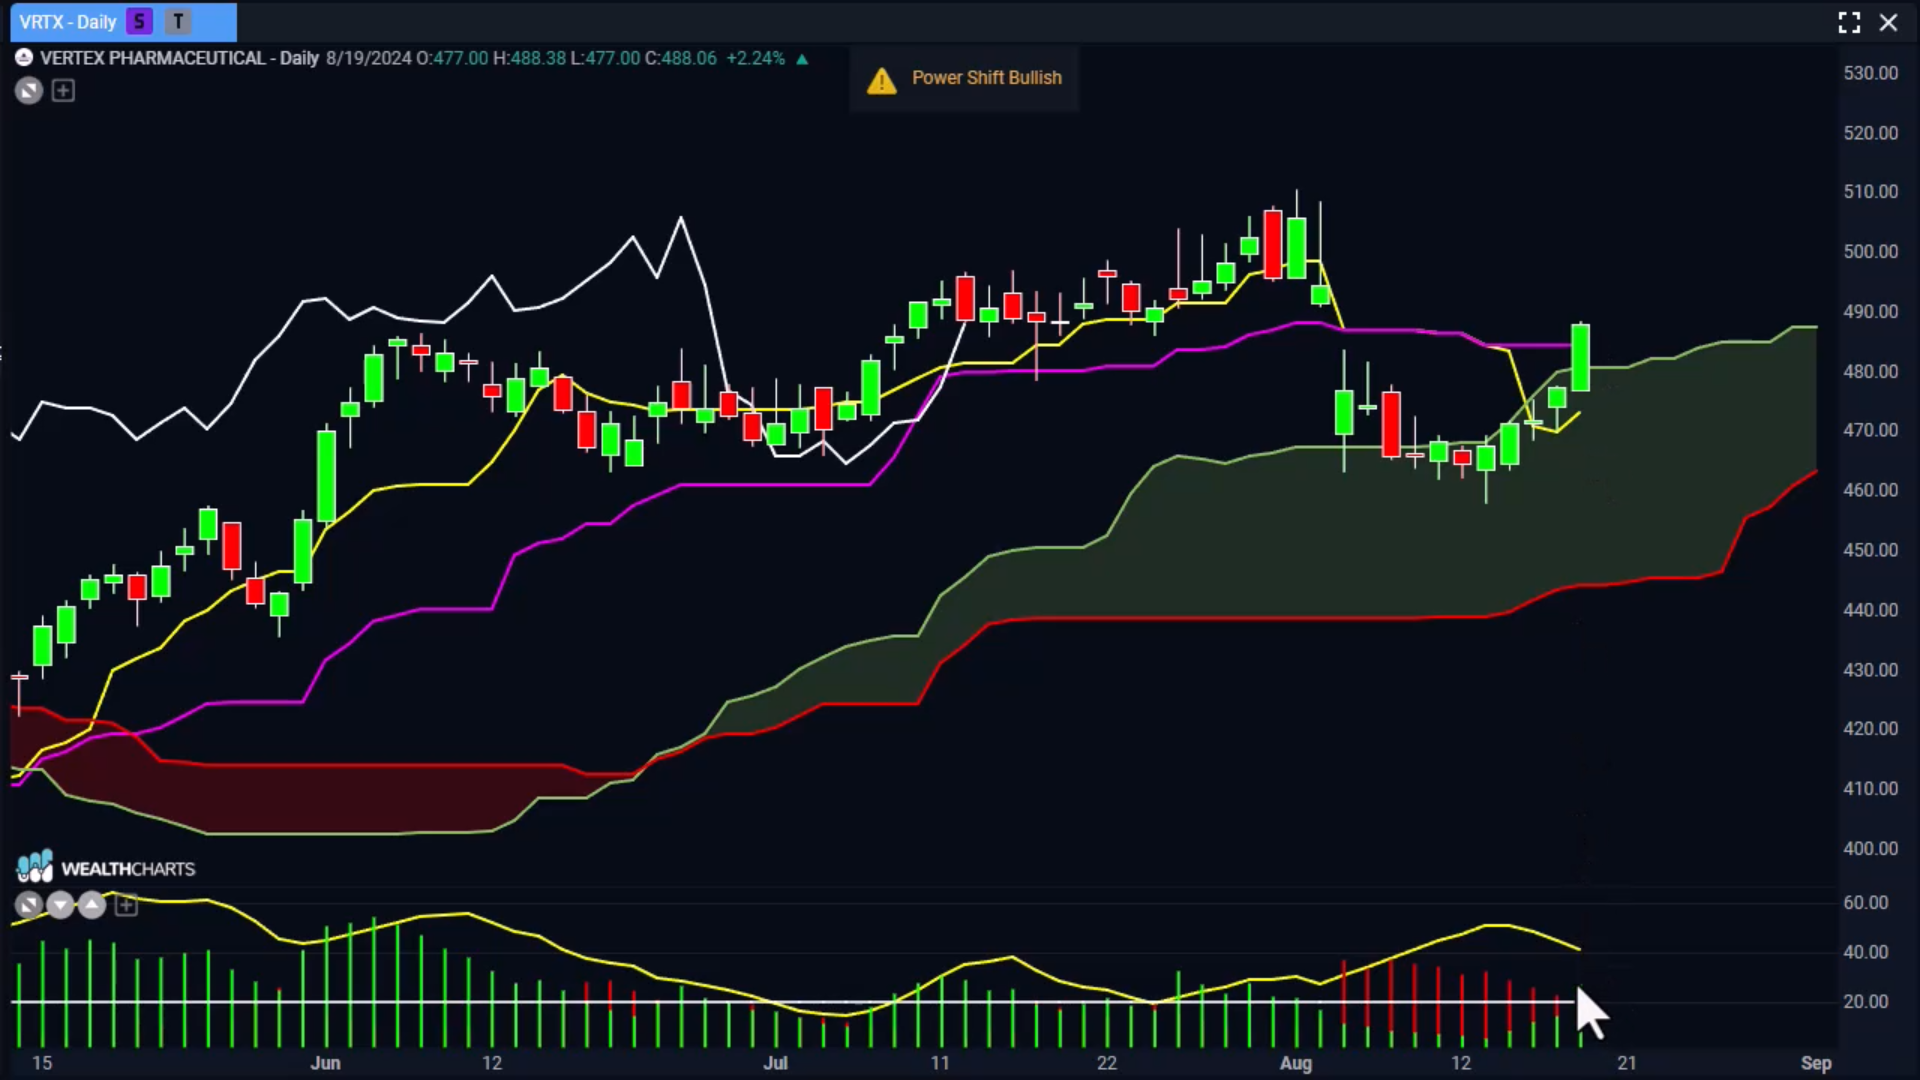Viewport: 1920px width, 1080px height.
Task: Add an indicator to the lower pane
Action: click(x=126, y=906)
